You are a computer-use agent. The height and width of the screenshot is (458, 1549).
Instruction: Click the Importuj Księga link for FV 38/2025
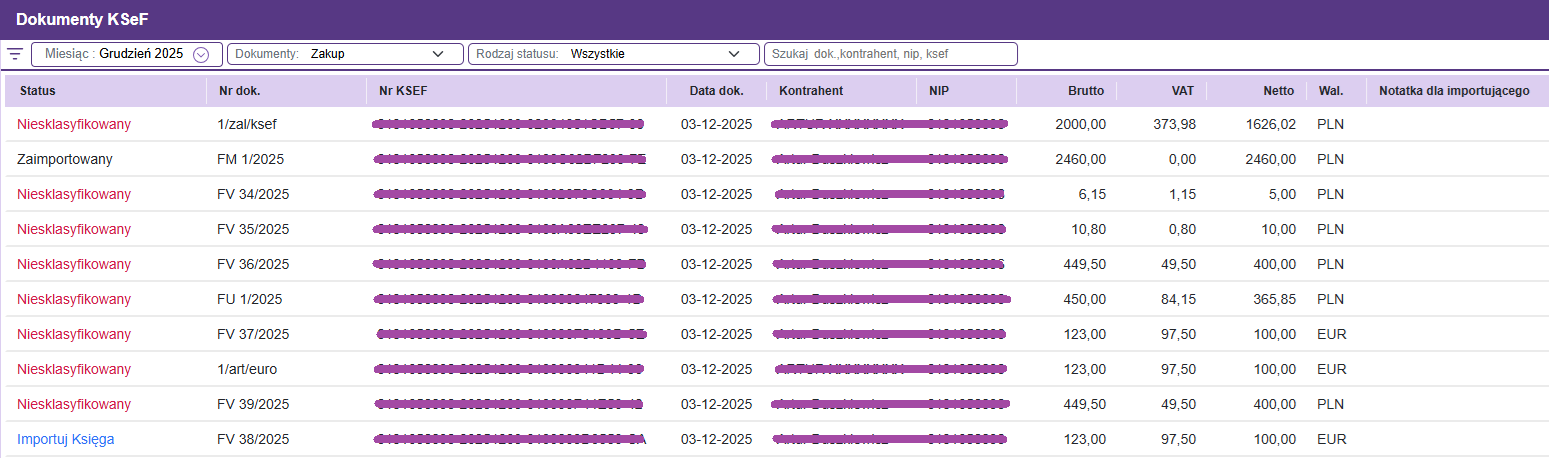[66, 439]
